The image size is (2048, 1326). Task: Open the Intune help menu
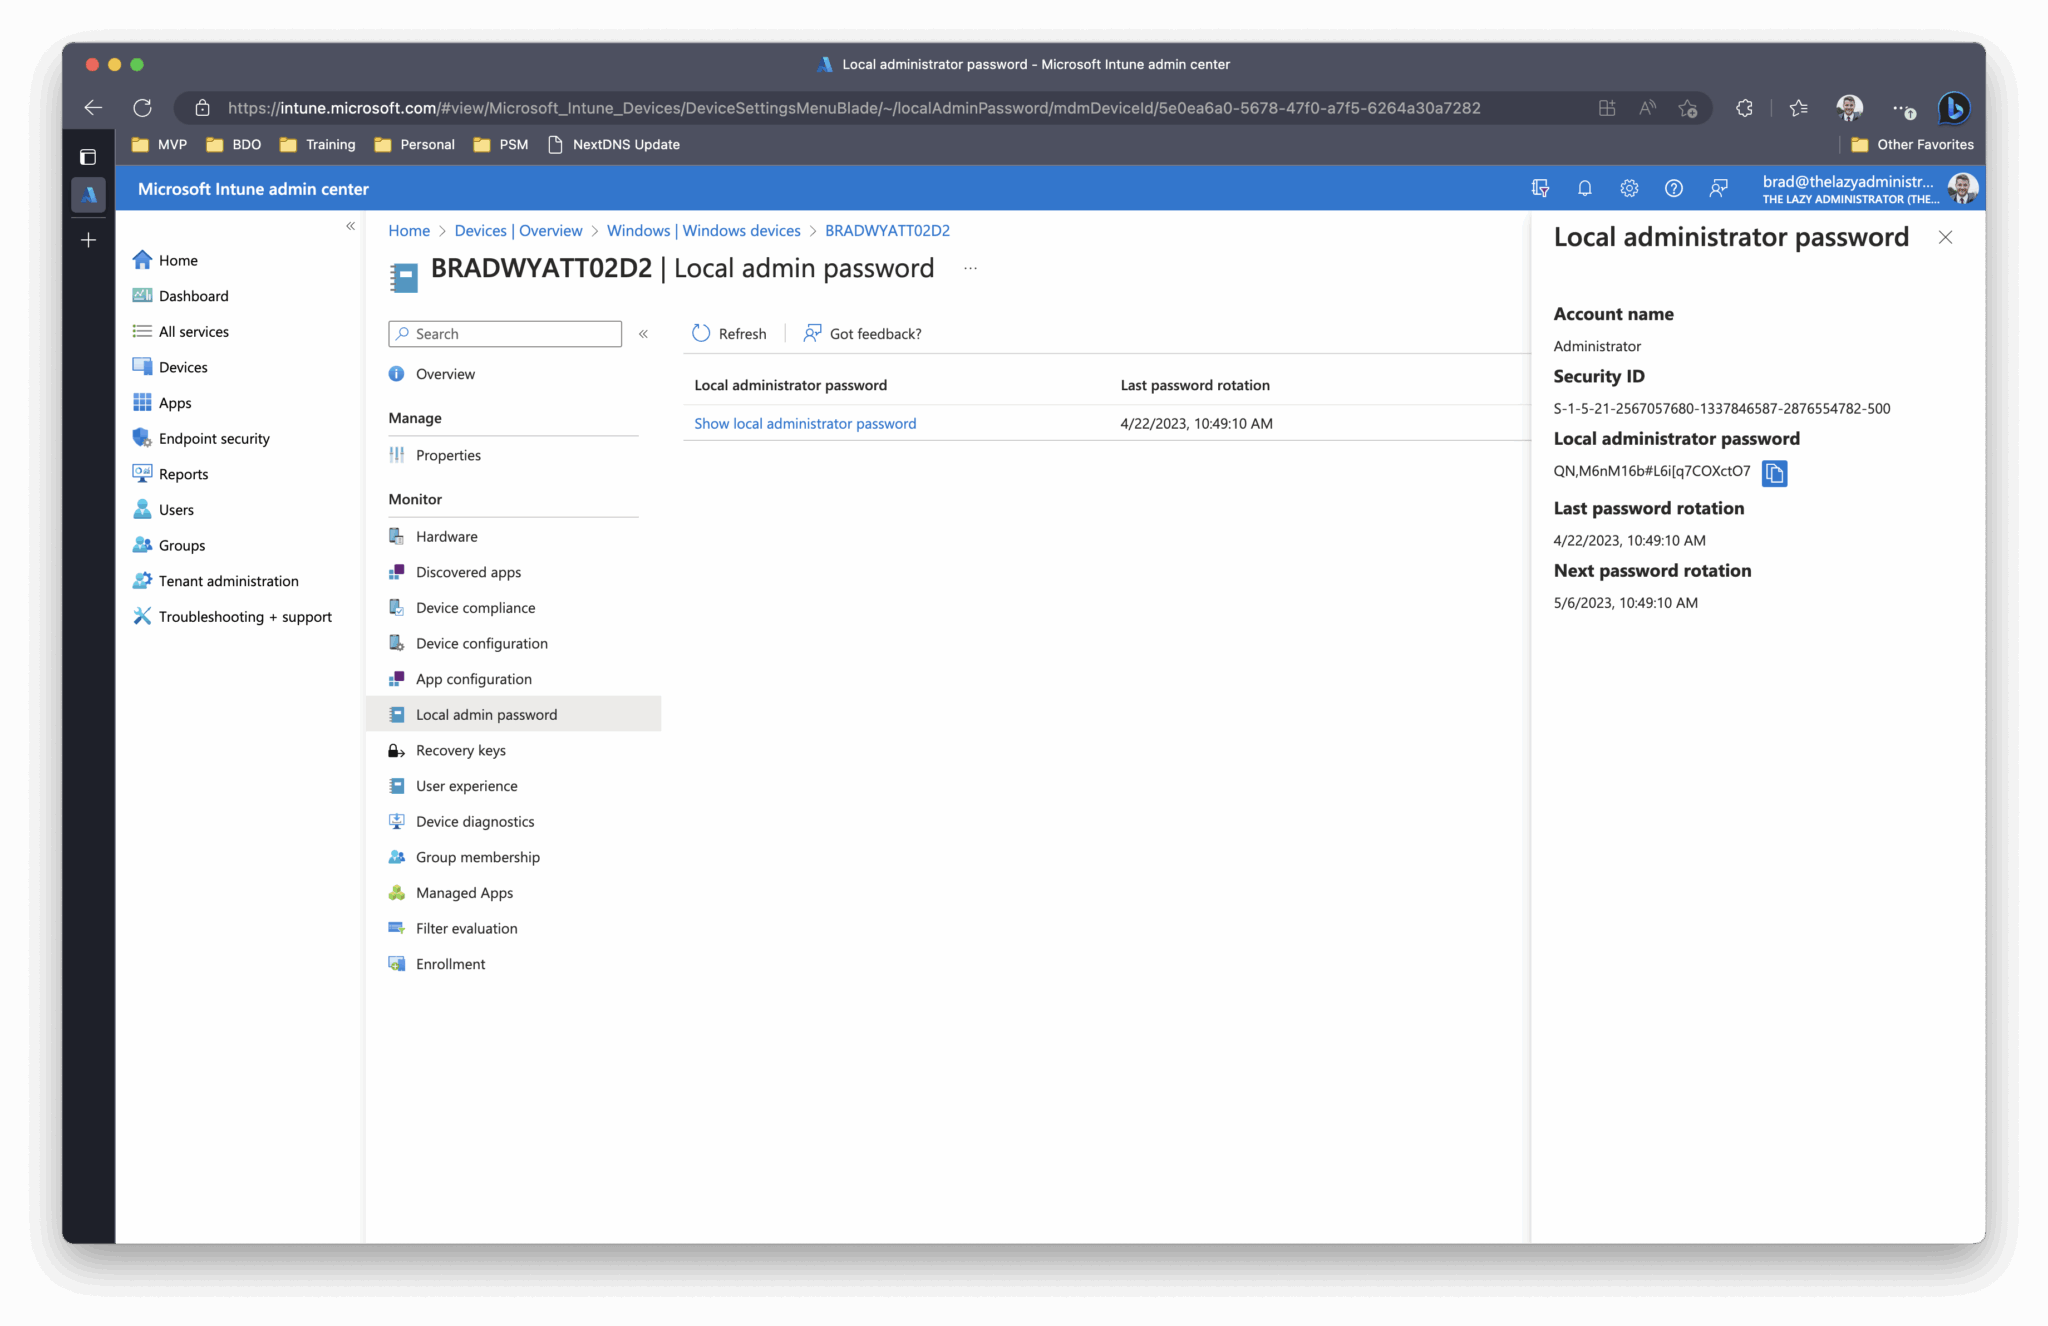coord(1674,188)
